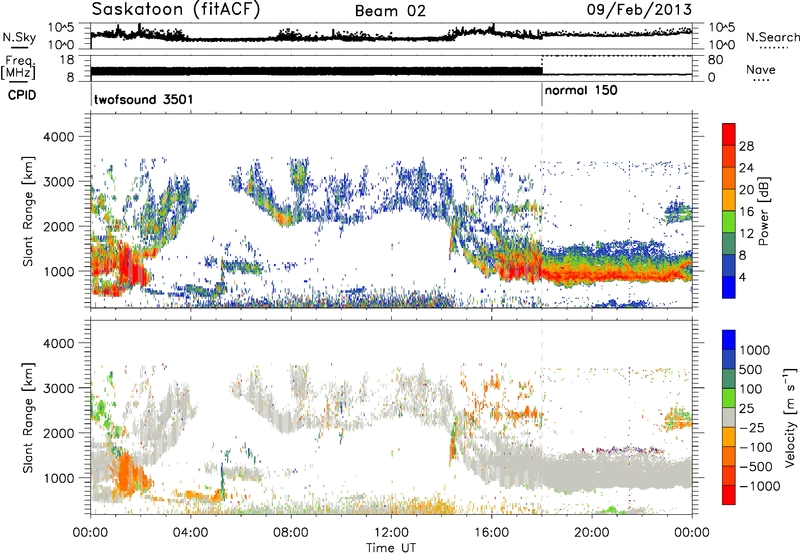Screen dimensions: 800x554
Task: Click the gray segment of velocity color bar
Action: 729,417
